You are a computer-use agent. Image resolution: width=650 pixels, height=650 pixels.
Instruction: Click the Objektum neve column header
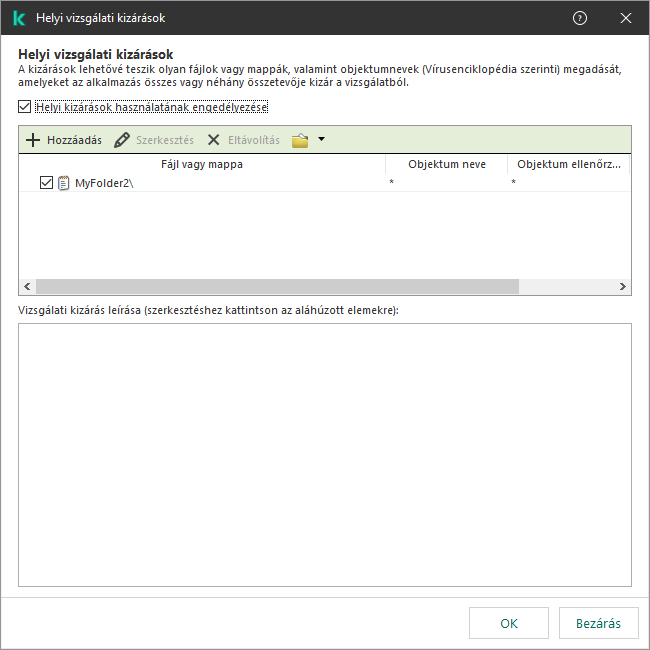click(446, 164)
